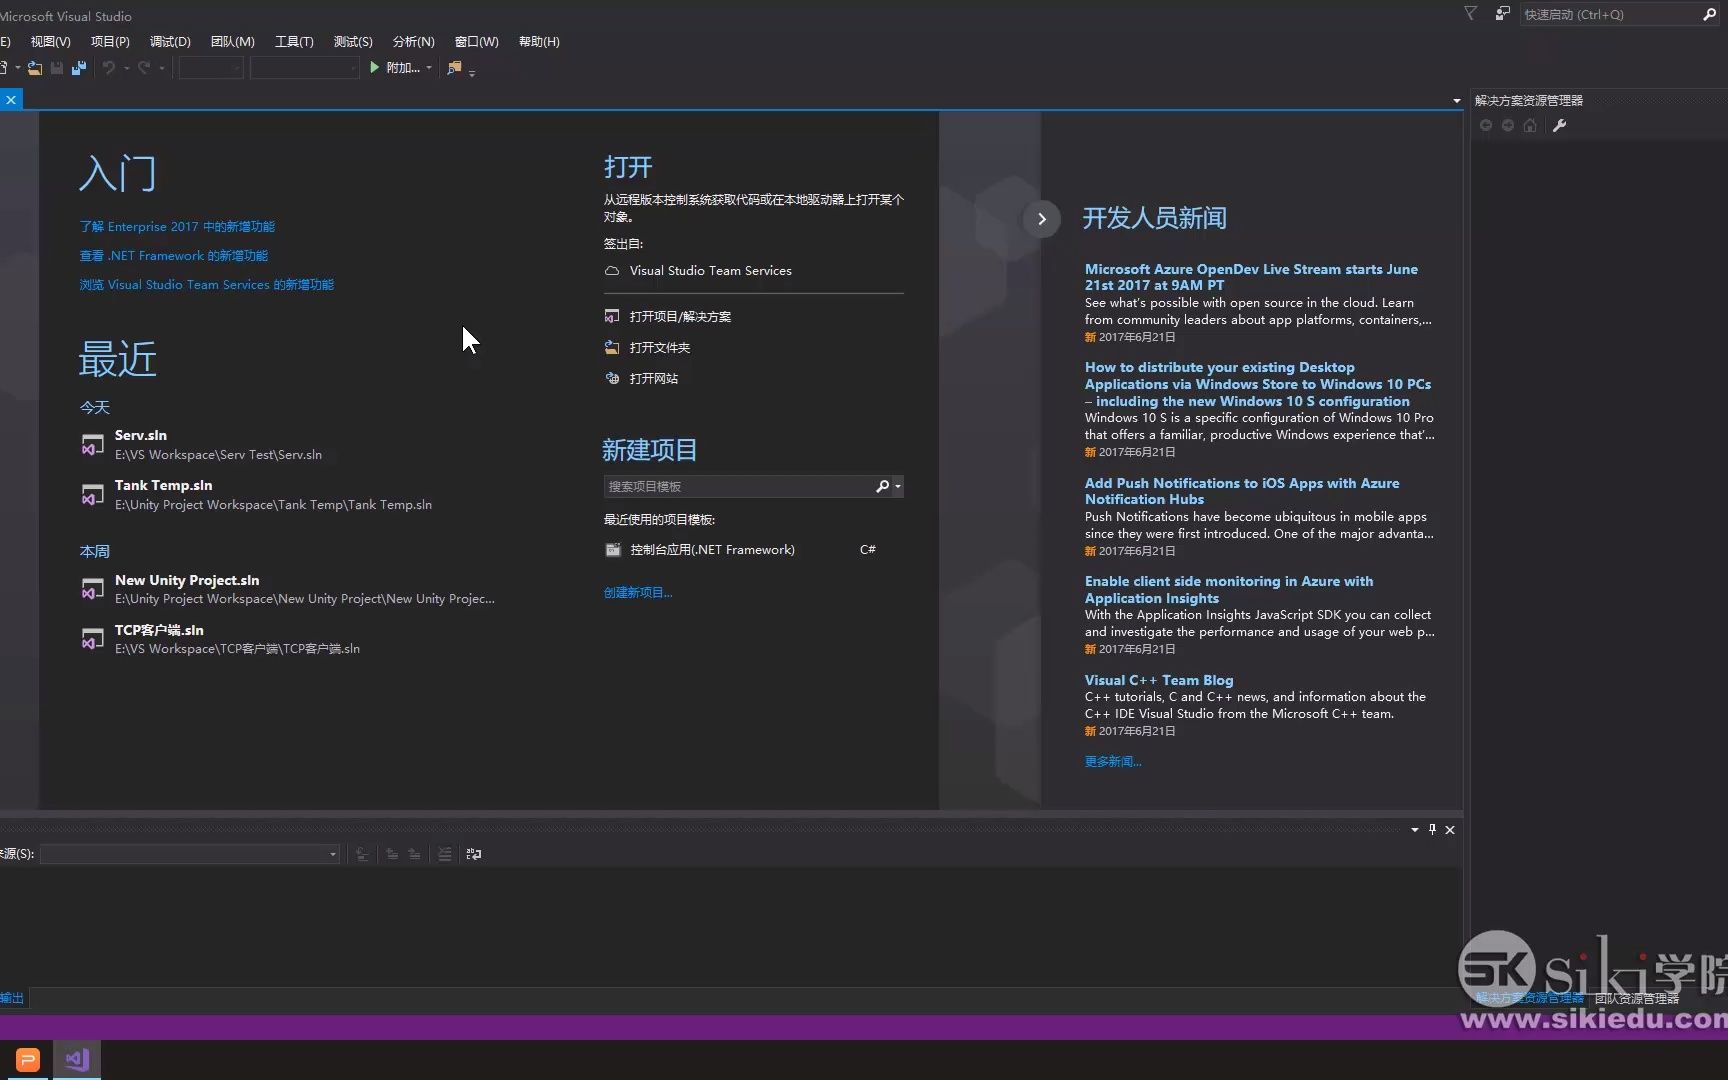Open the document tab list dropdown arrow
This screenshot has height=1080, width=1728.
[1456, 100]
